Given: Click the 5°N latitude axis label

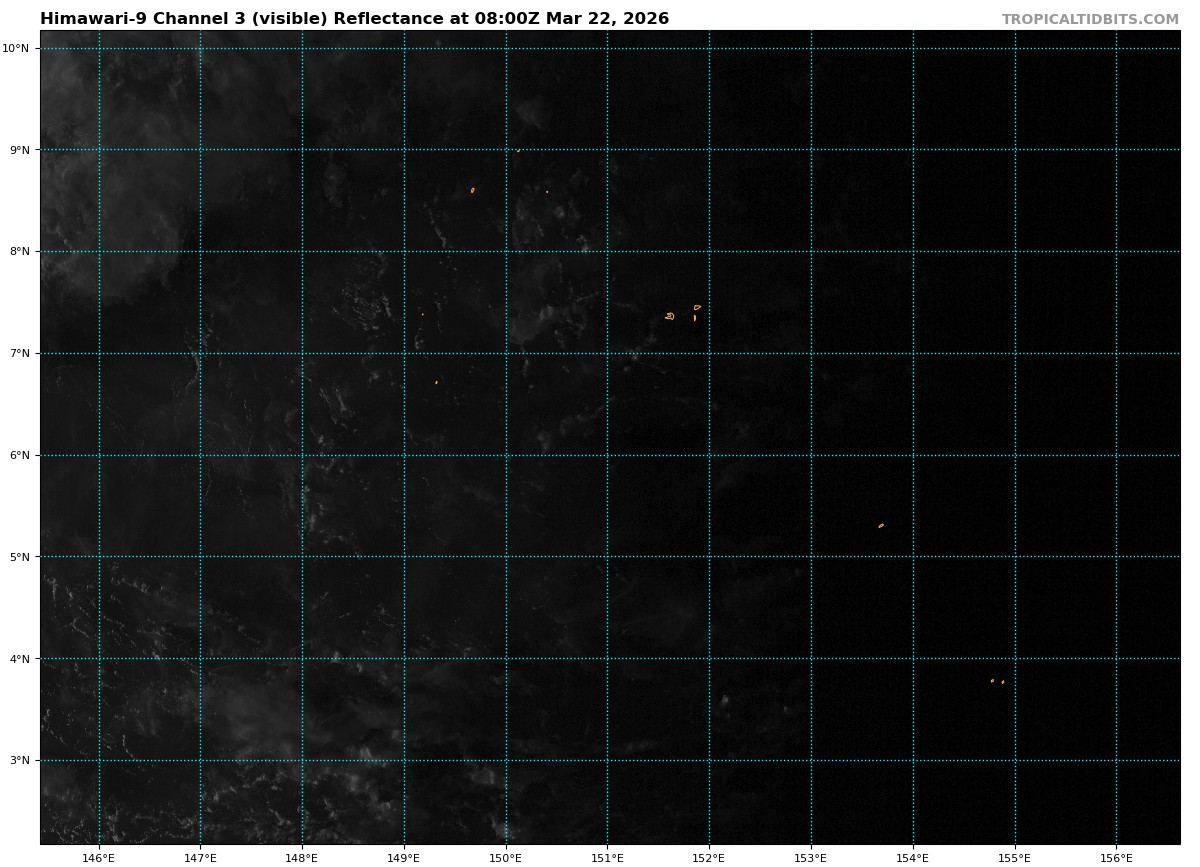Looking at the screenshot, I should 21,557.
